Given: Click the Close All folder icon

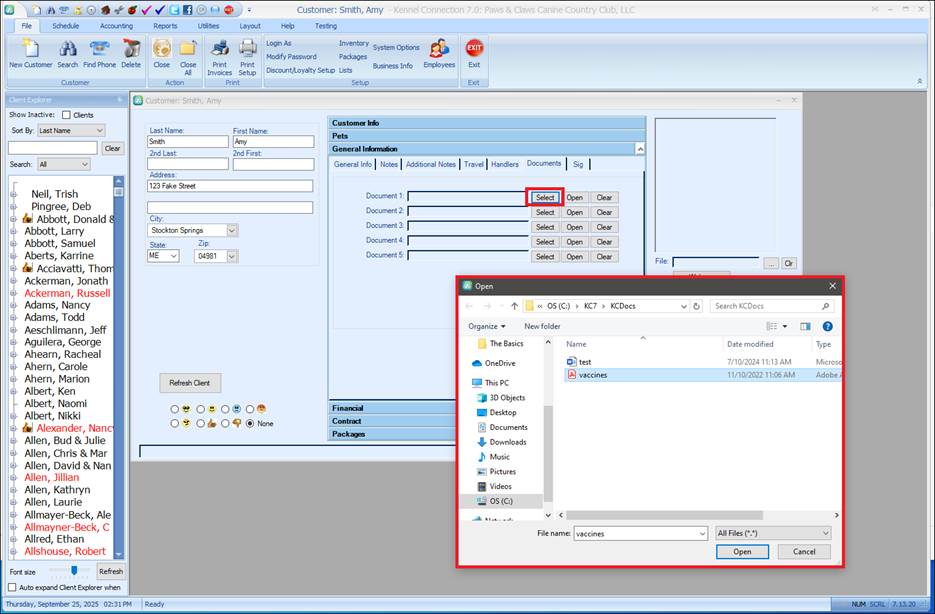Looking at the screenshot, I should point(188,49).
